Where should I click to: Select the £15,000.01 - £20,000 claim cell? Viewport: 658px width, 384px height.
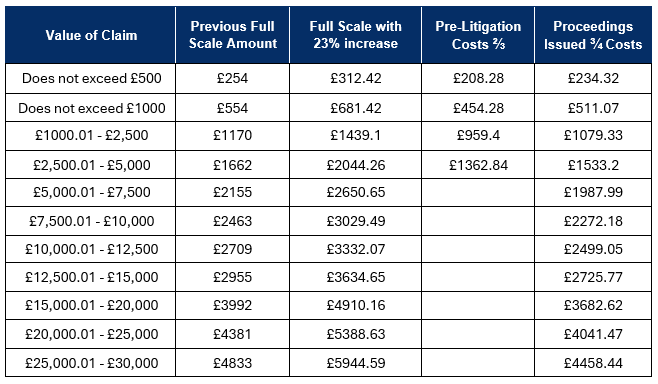pyautogui.click(x=91, y=305)
